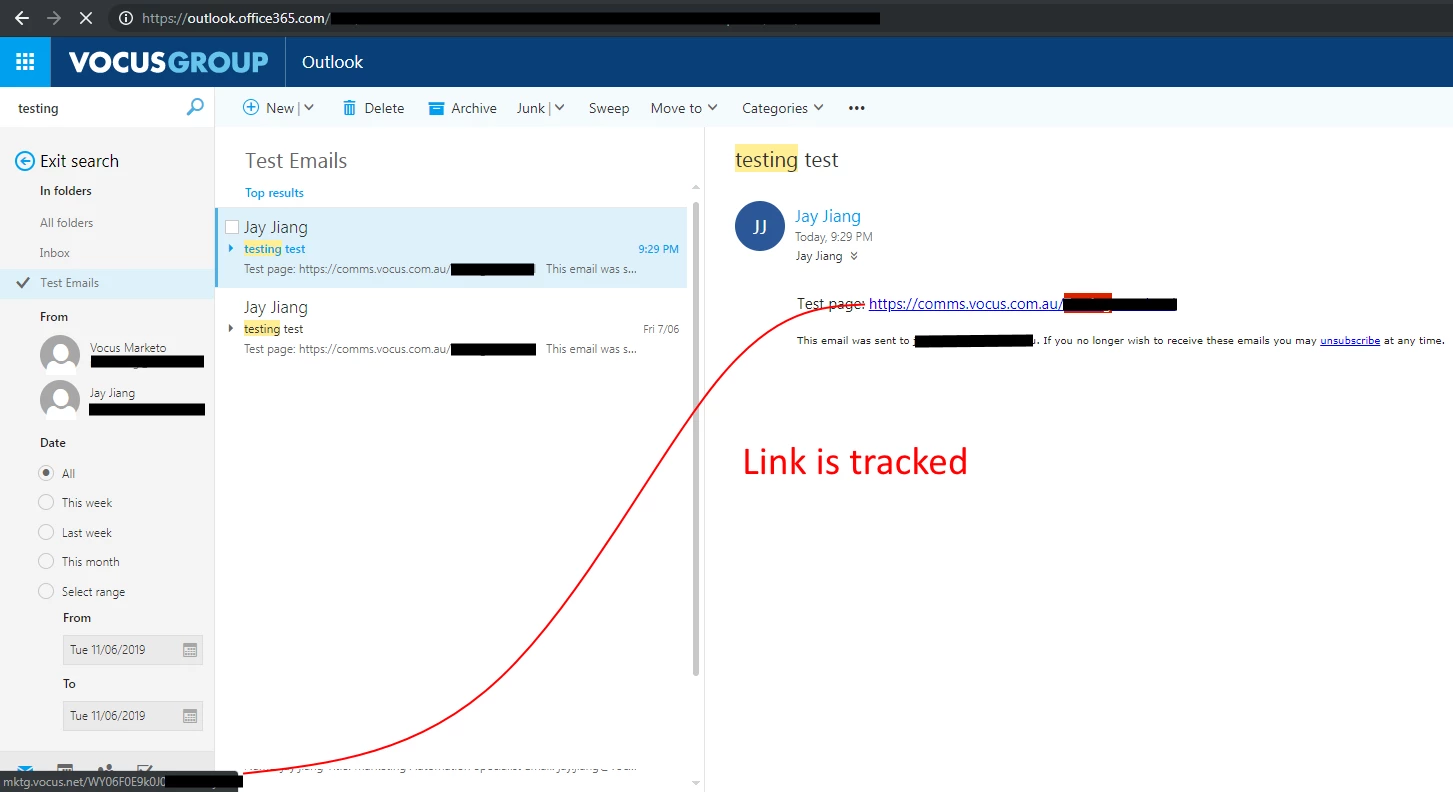Filter search to Inbox folder
The width and height of the screenshot is (1453, 792).
(x=55, y=253)
